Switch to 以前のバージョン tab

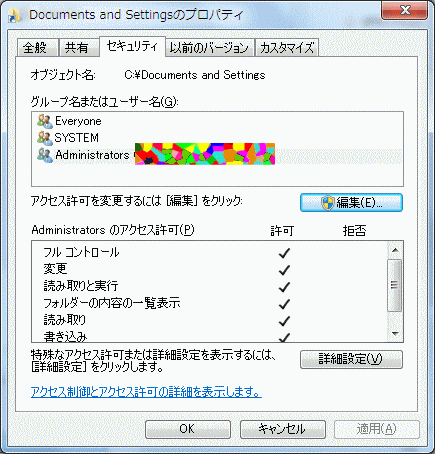[210, 48]
